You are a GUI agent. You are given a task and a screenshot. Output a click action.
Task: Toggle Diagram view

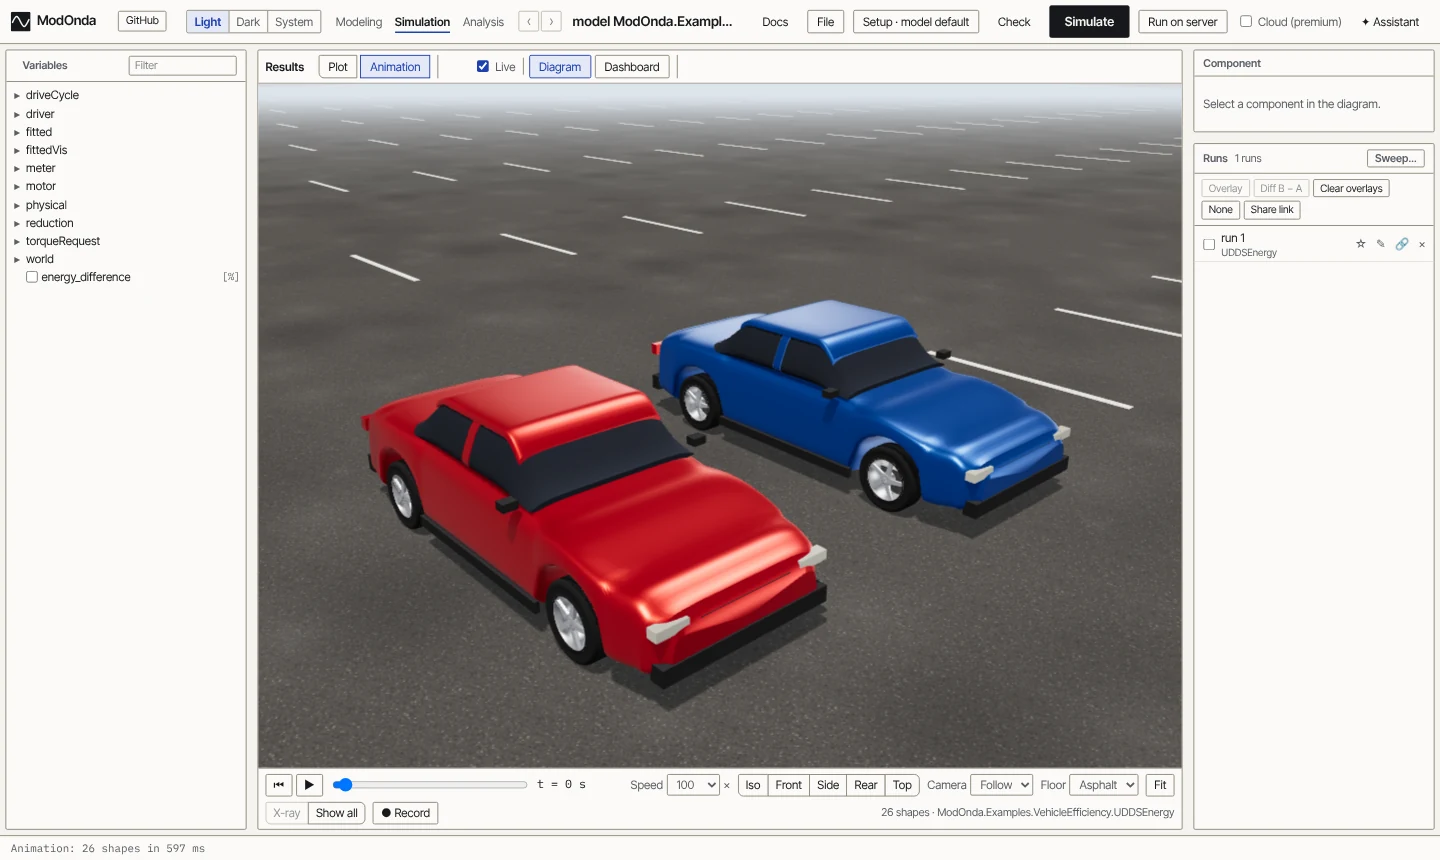coord(560,67)
